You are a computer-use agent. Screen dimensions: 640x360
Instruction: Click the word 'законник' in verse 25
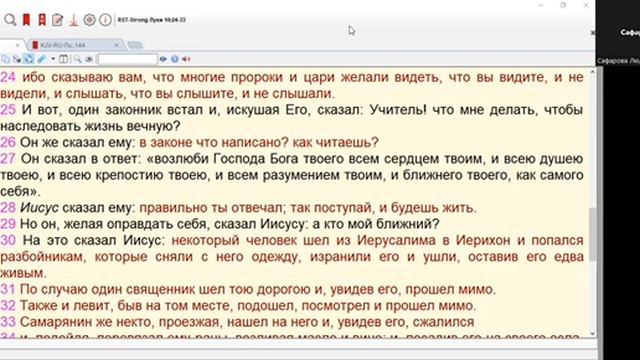[x=133, y=110]
